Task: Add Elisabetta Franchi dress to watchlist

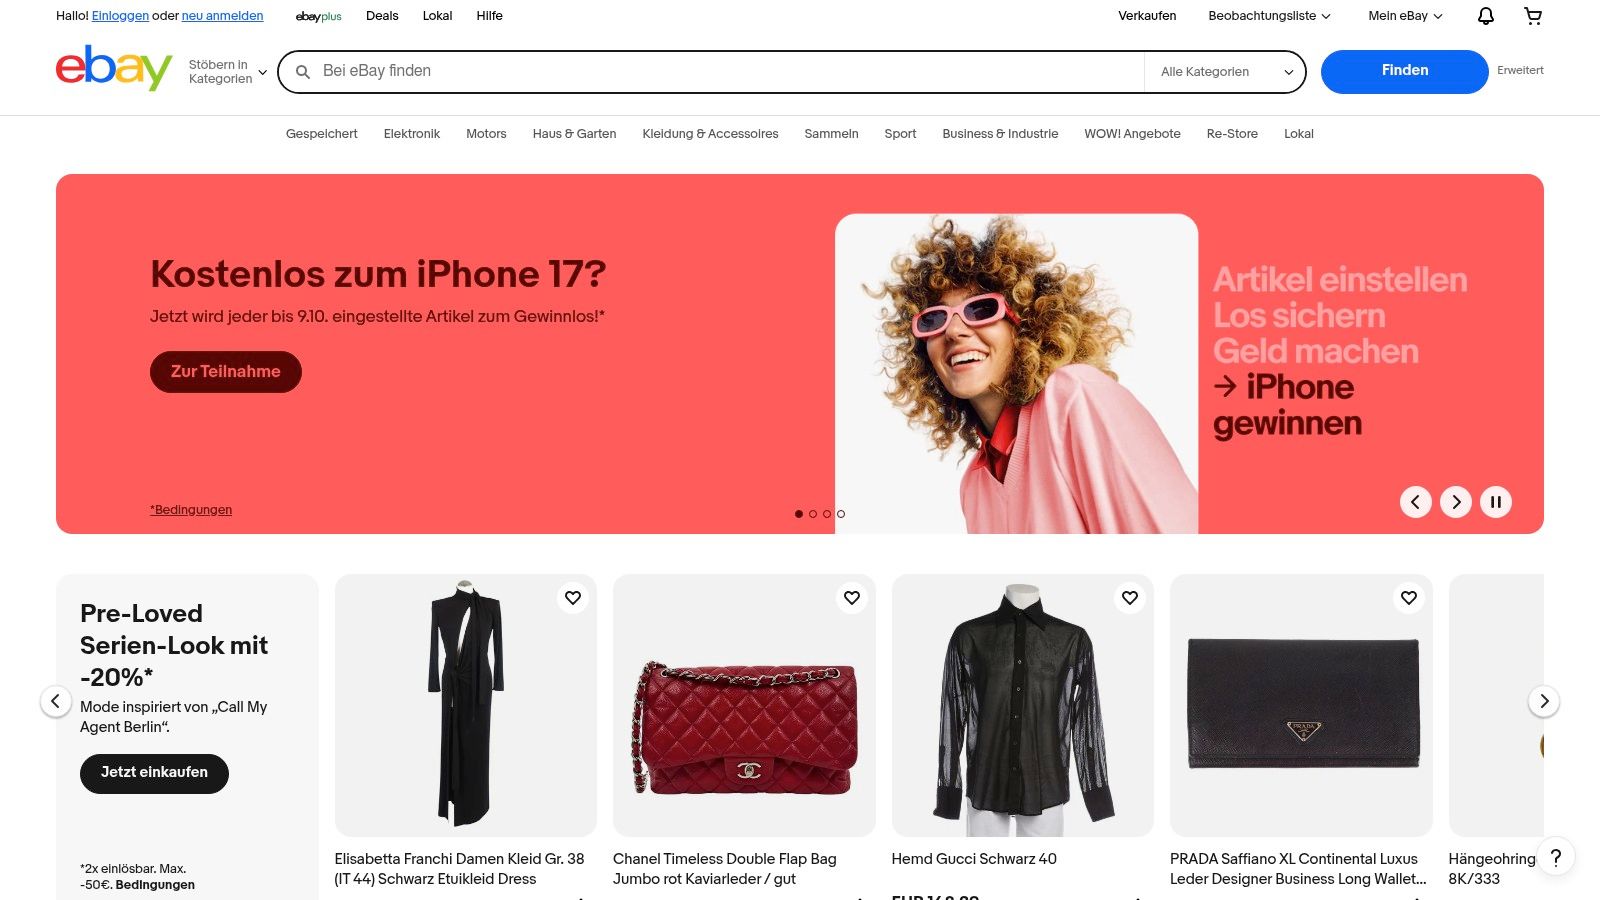Action: (x=573, y=598)
